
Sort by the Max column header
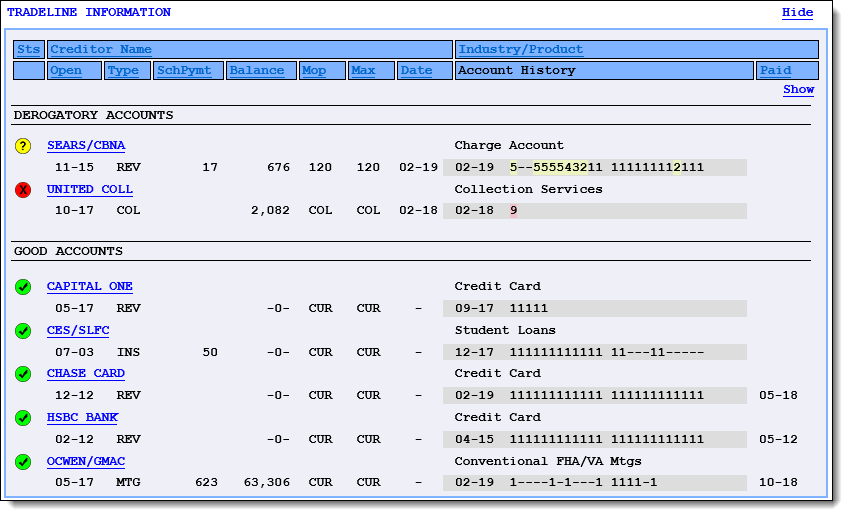tap(363, 70)
